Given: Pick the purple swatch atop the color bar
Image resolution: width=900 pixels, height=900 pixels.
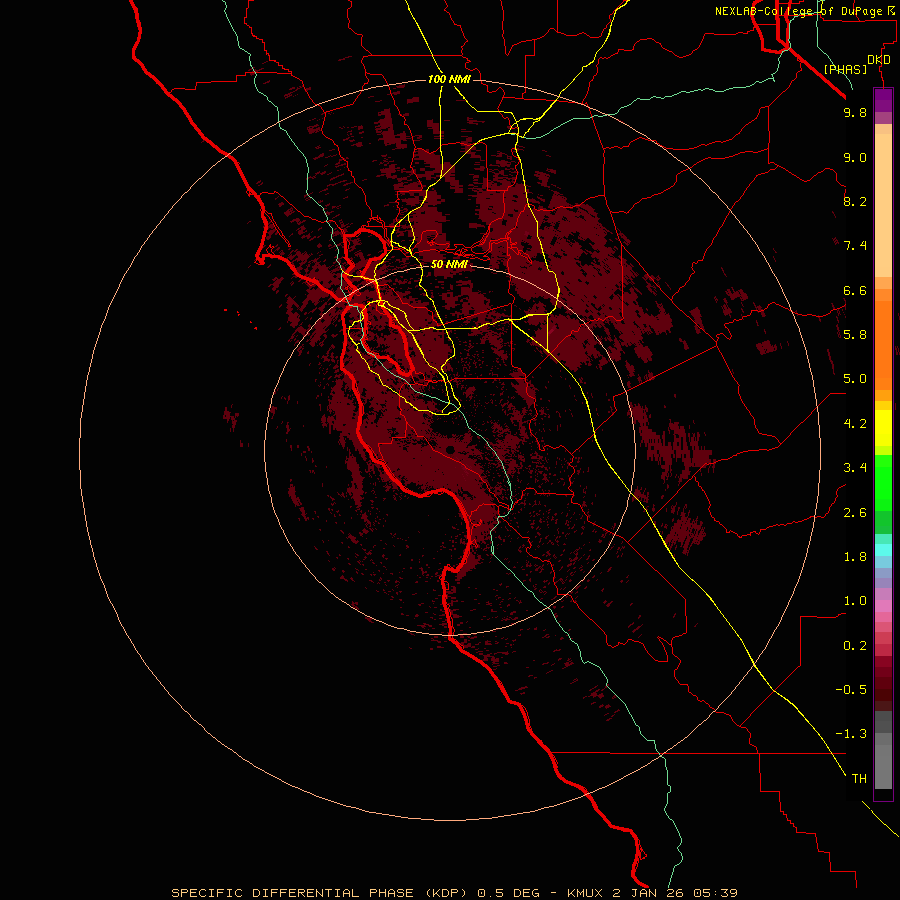Looking at the screenshot, I should (883, 100).
